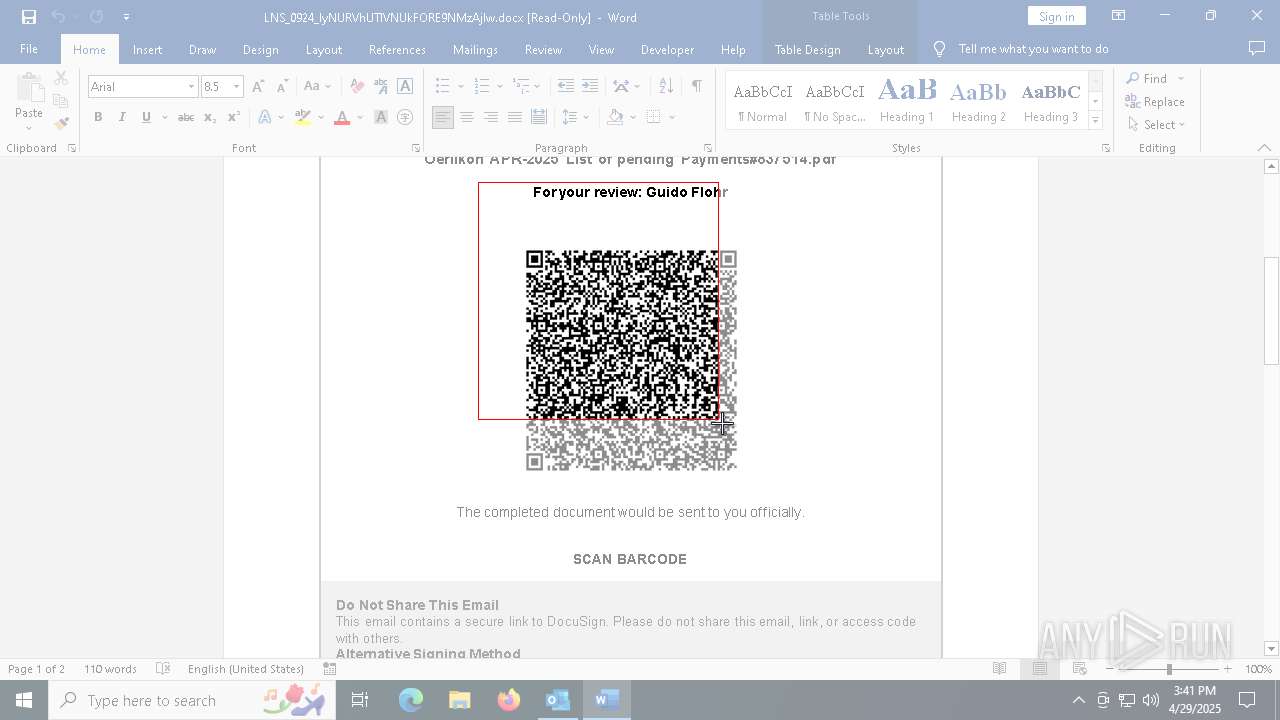Apply text highlight color
The width and height of the screenshot is (1280, 720).
click(303, 117)
